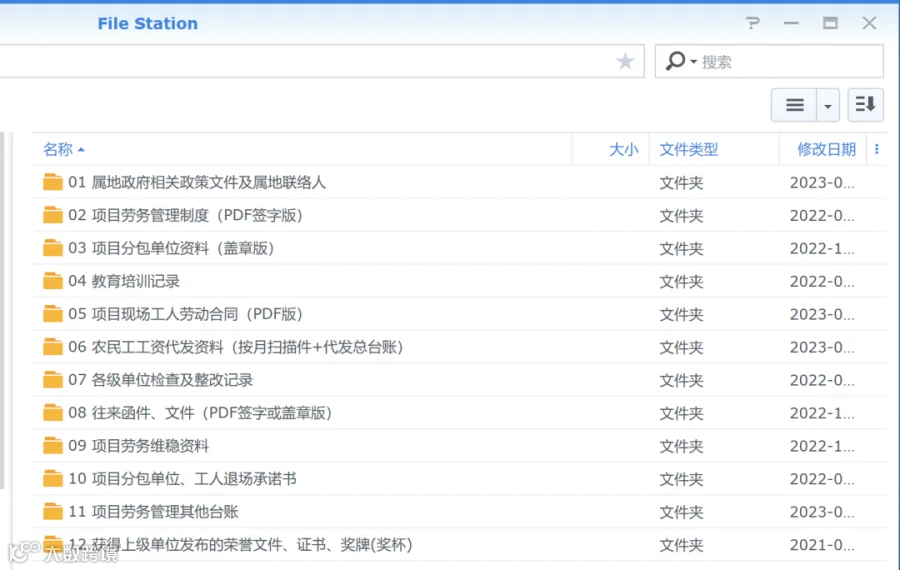This screenshot has width=900, height=570.
Task: Click the left panel vertical scrollbar
Action: (2, 310)
